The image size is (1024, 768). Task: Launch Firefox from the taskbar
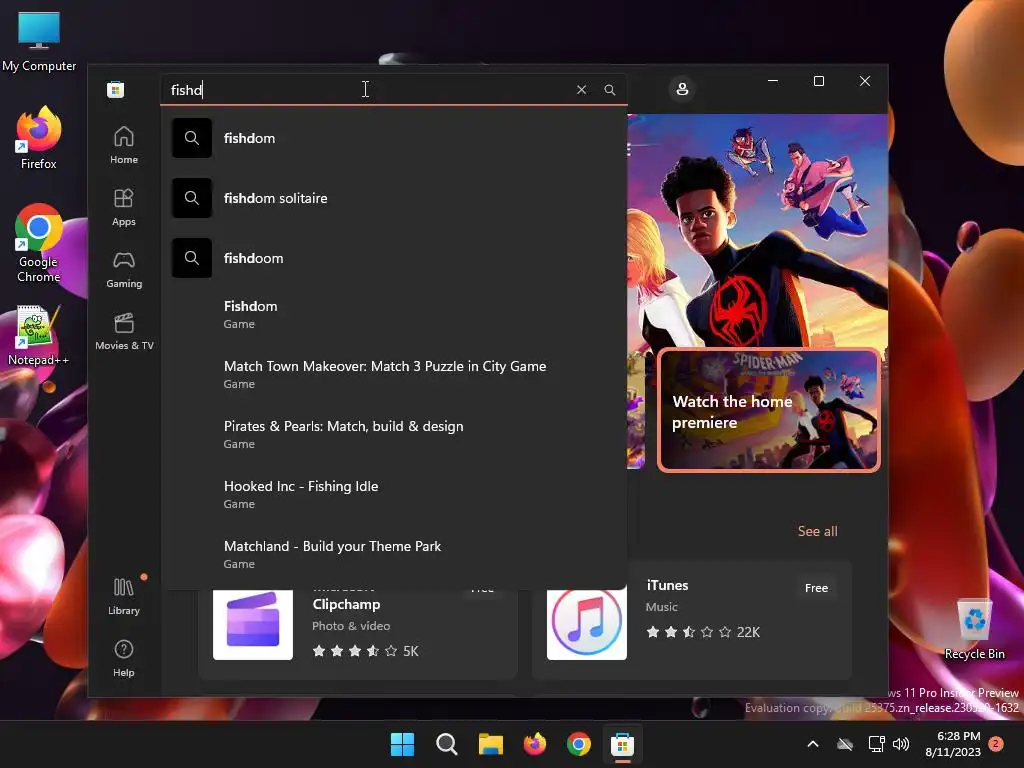535,744
